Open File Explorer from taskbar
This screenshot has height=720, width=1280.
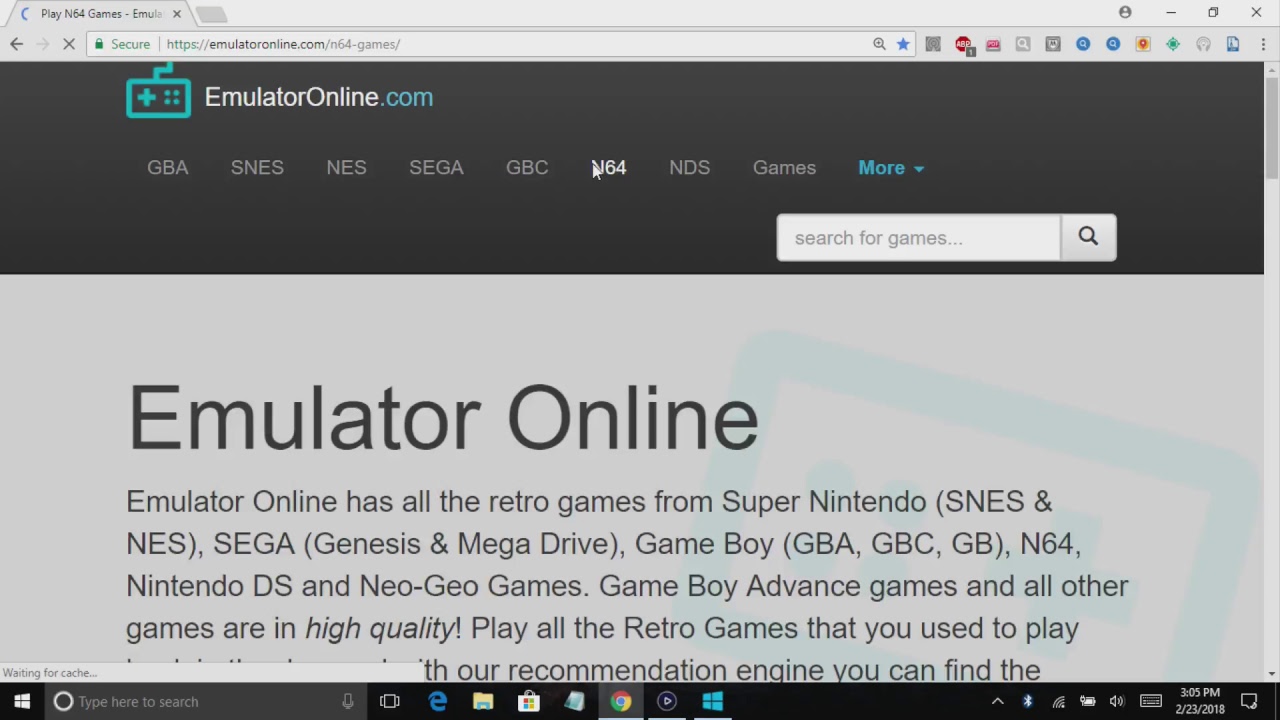[483, 701]
